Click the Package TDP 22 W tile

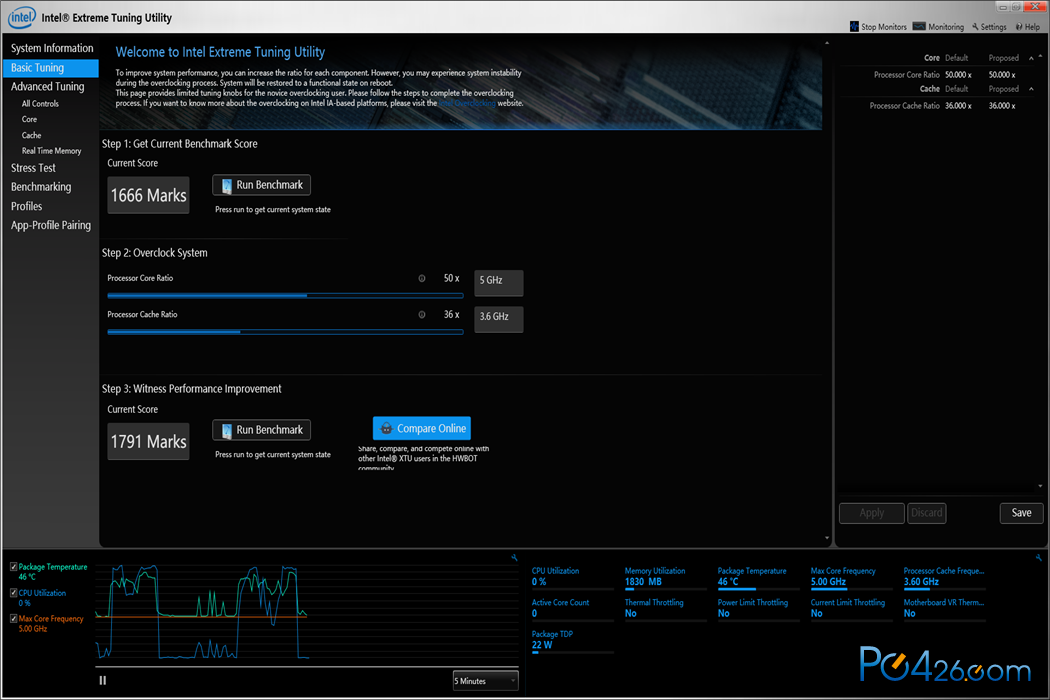tap(573, 640)
